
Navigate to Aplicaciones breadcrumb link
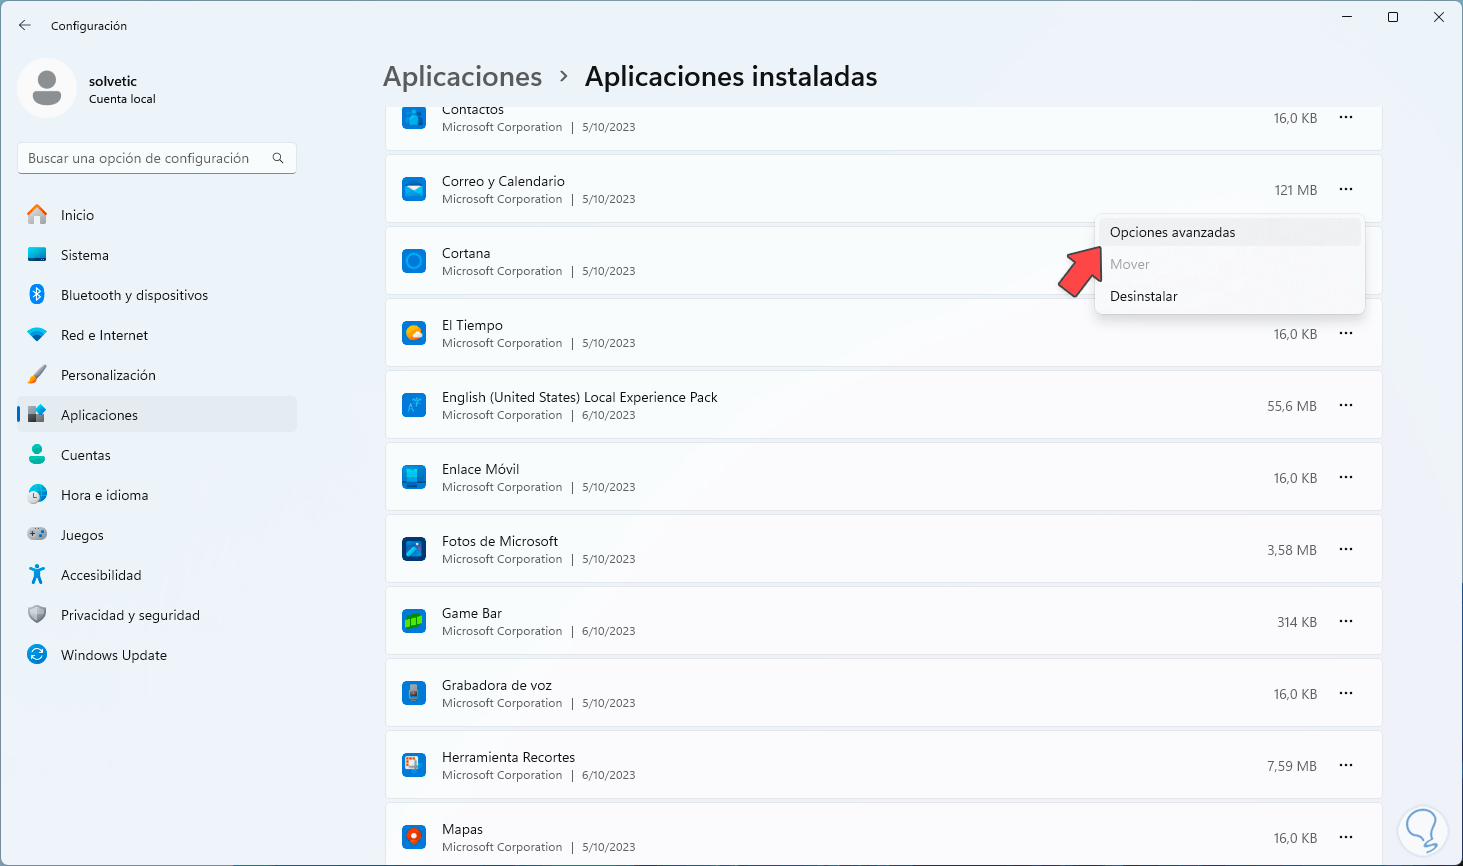pyautogui.click(x=462, y=77)
